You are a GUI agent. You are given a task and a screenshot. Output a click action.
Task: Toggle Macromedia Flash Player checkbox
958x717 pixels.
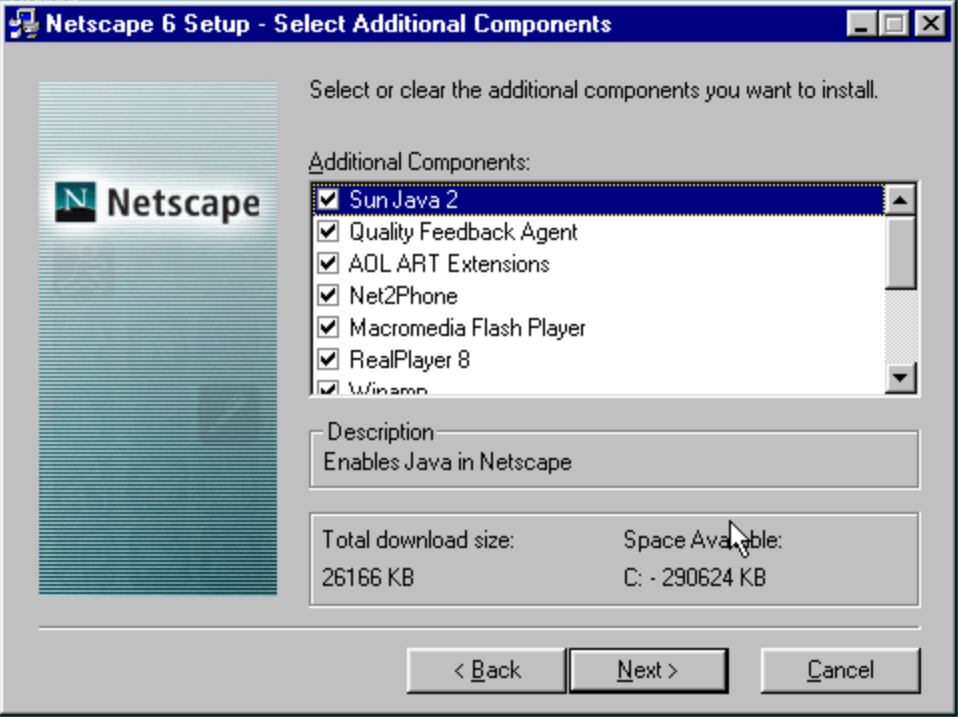click(x=328, y=327)
